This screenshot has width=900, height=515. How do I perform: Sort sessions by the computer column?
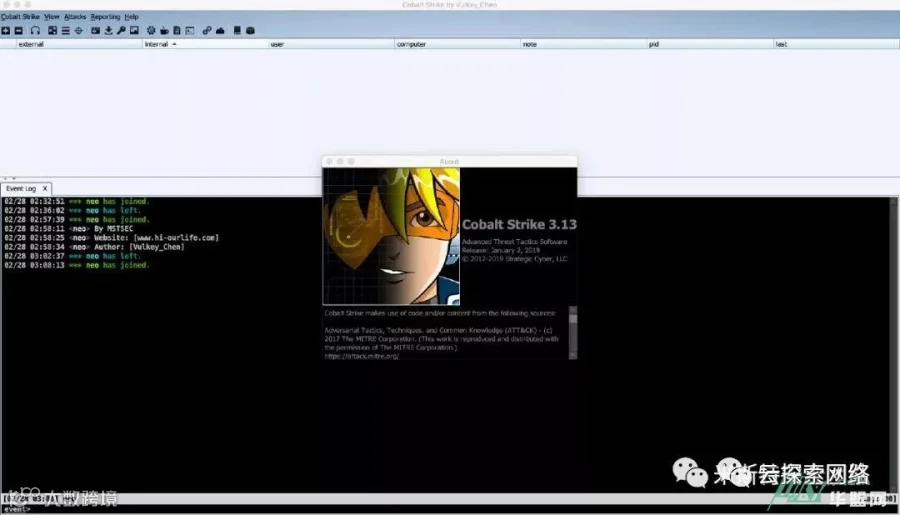click(x=457, y=44)
